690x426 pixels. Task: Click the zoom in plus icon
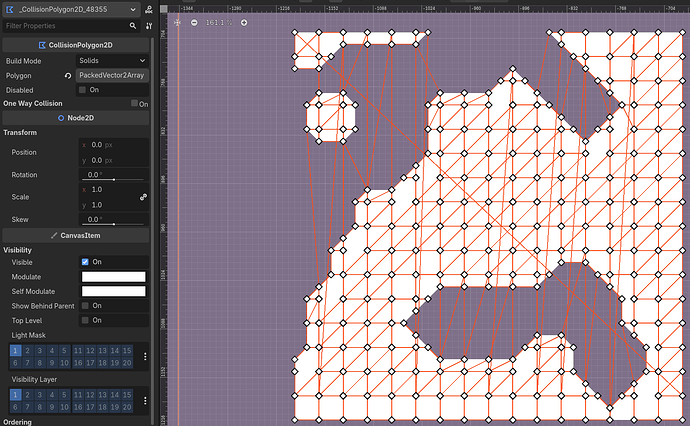coord(244,22)
